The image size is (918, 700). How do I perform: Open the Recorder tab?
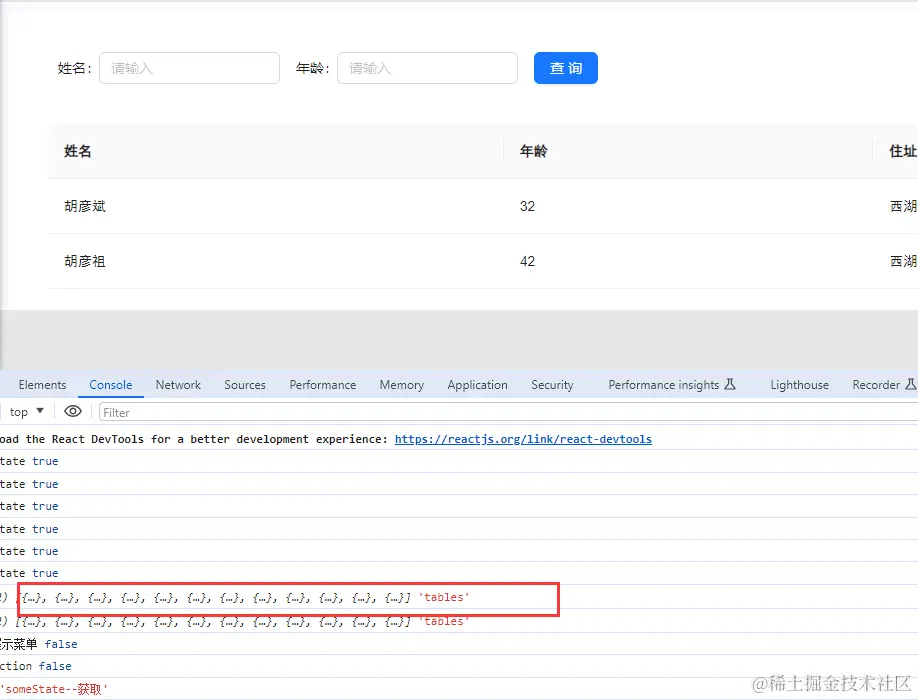click(x=883, y=385)
